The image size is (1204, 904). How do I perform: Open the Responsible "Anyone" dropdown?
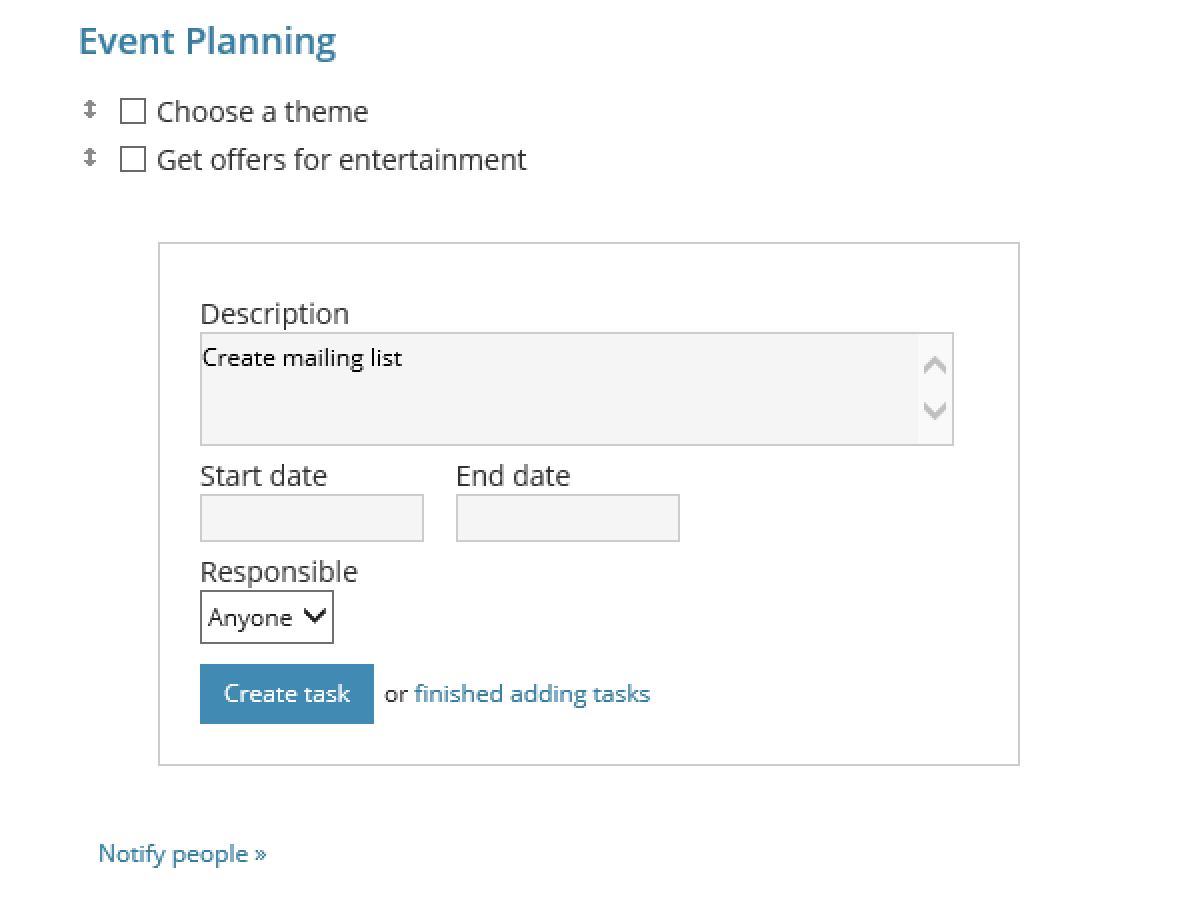click(x=267, y=617)
